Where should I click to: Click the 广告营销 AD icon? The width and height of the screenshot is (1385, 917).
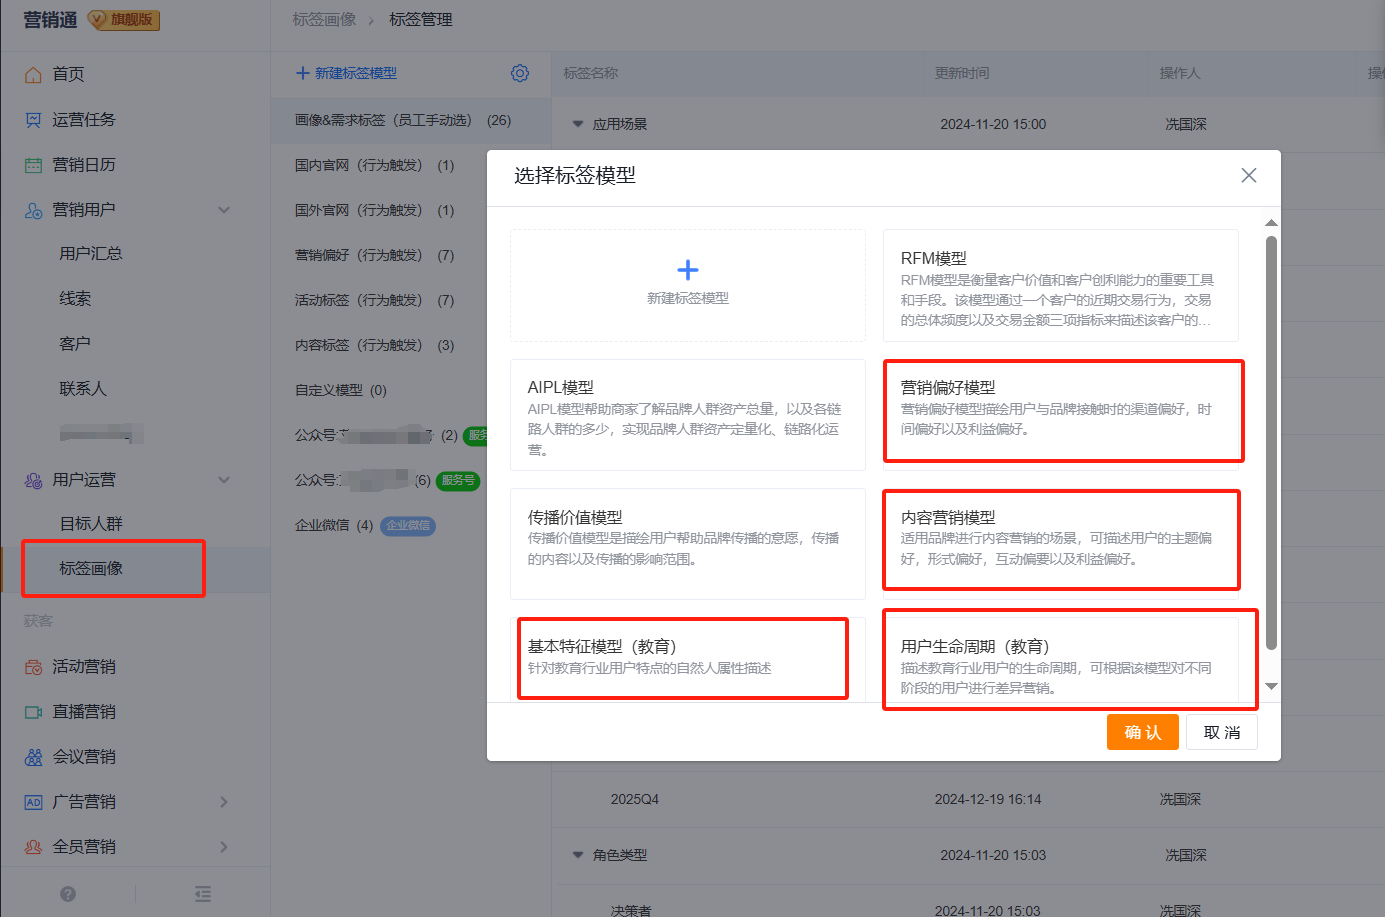coord(33,802)
